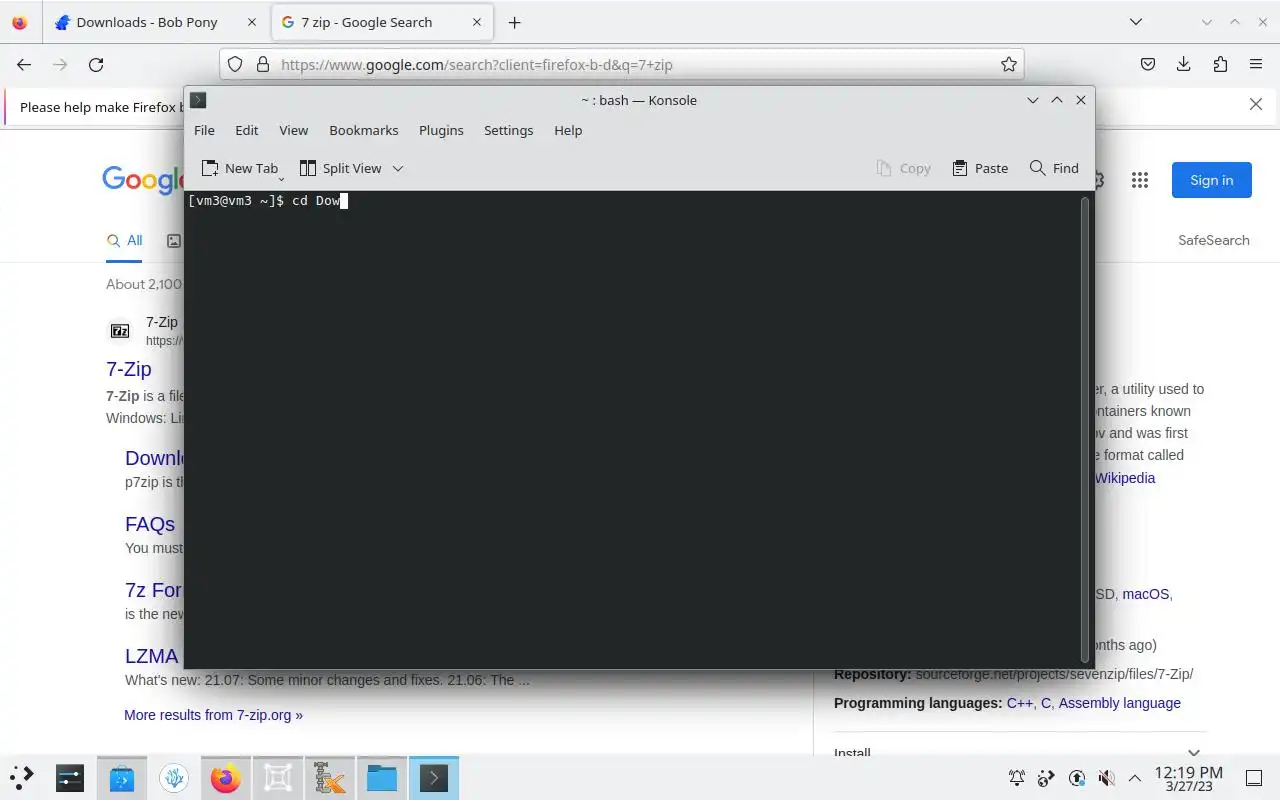The image size is (1280, 800).
Task: Open the Konsole Edit menu
Action: click(247, 130)
